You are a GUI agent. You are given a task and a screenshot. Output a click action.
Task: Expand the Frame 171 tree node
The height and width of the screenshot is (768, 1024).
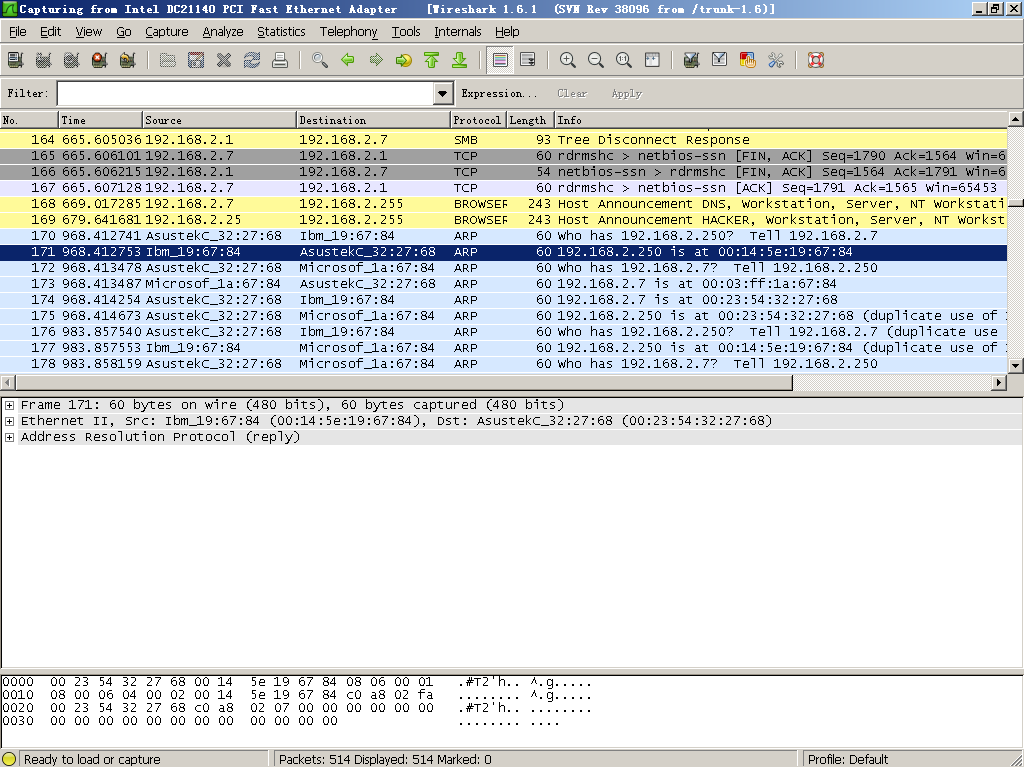[x=9, y=406]
